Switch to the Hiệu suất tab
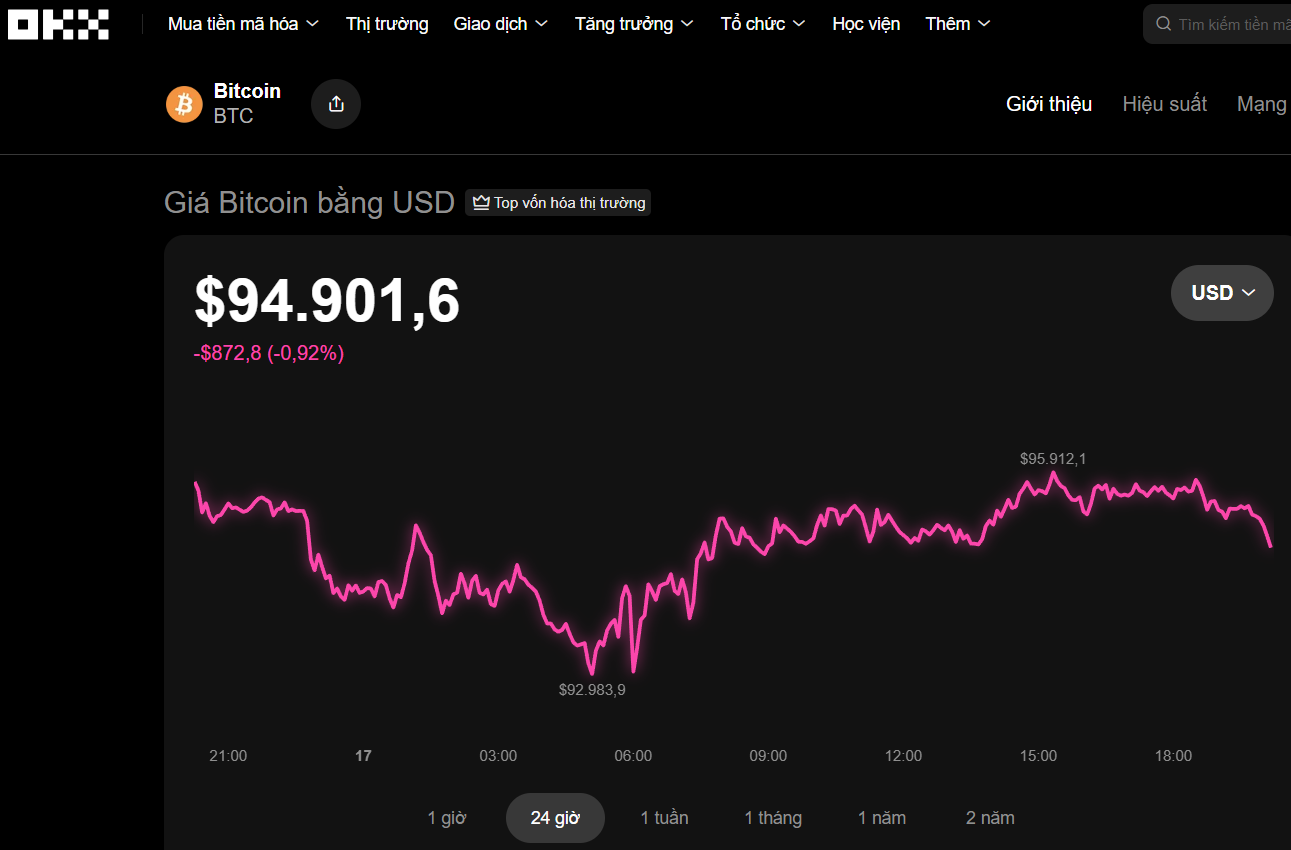Screen dimensions: 1291x850 tap(1164, 104)
